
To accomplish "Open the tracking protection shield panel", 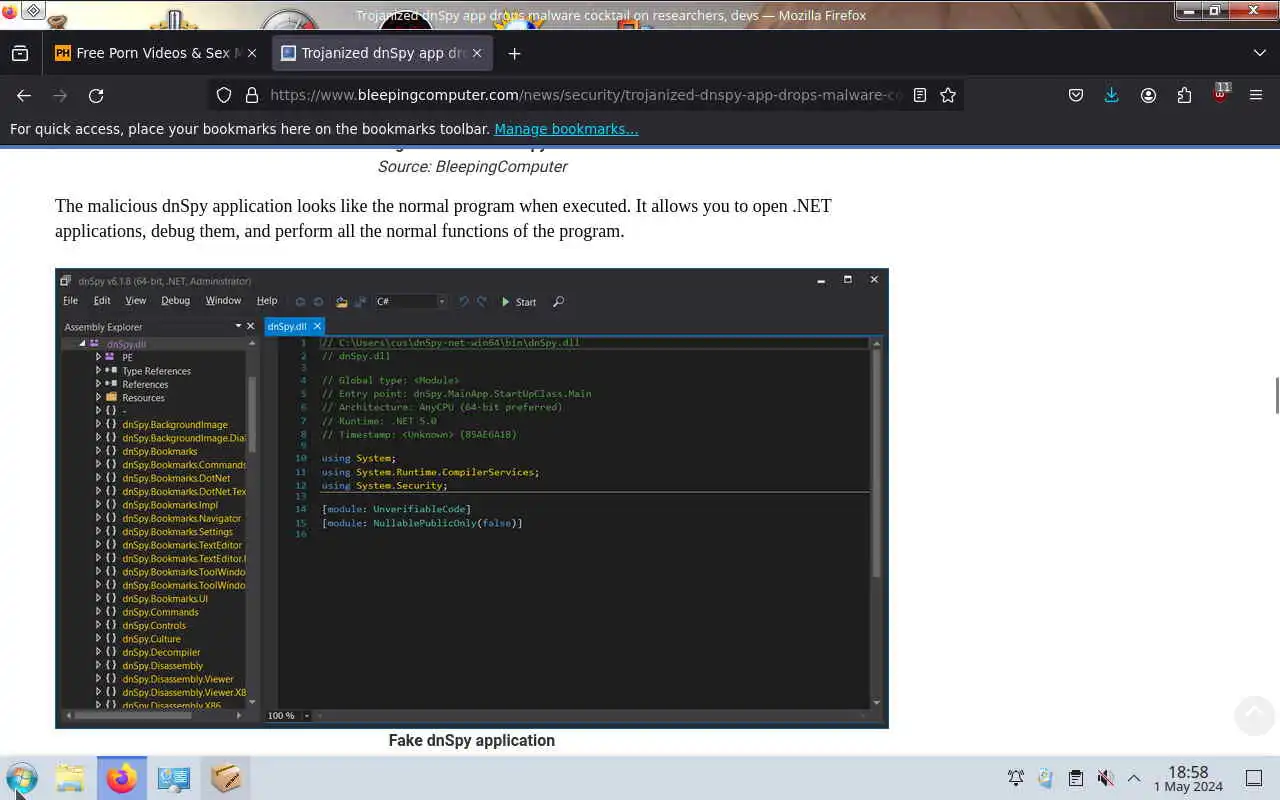I will tap(224, 95).
